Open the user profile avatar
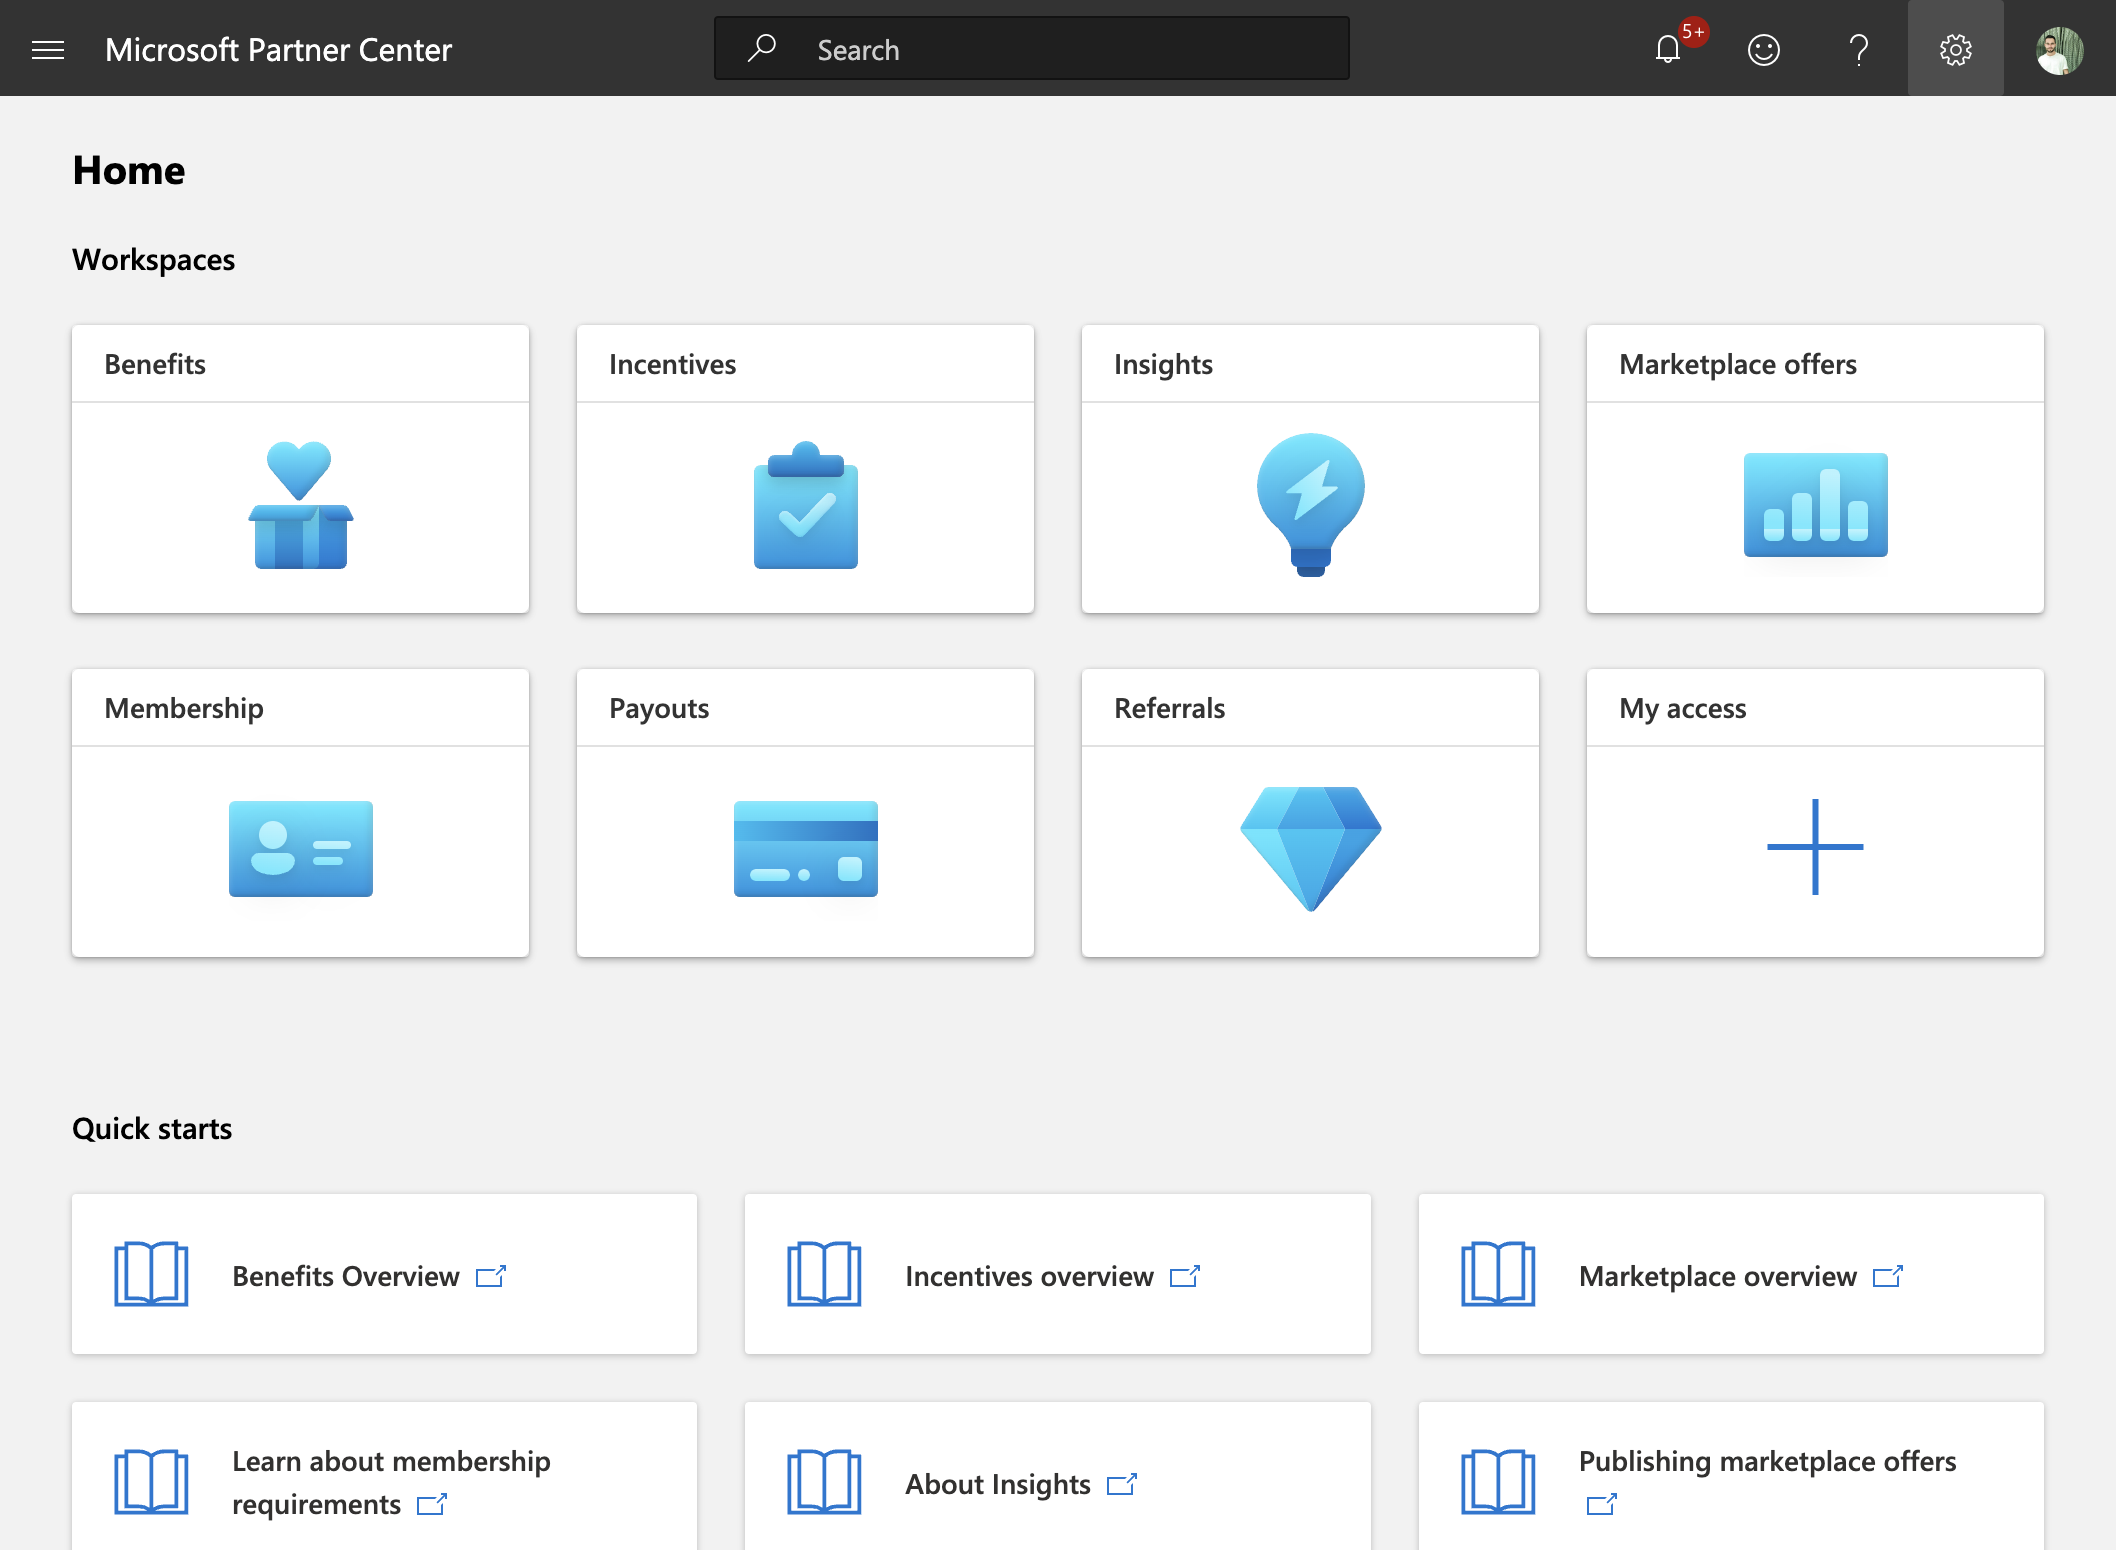The height and width of the screenshot is (1550, 2116). (2060, 50)
